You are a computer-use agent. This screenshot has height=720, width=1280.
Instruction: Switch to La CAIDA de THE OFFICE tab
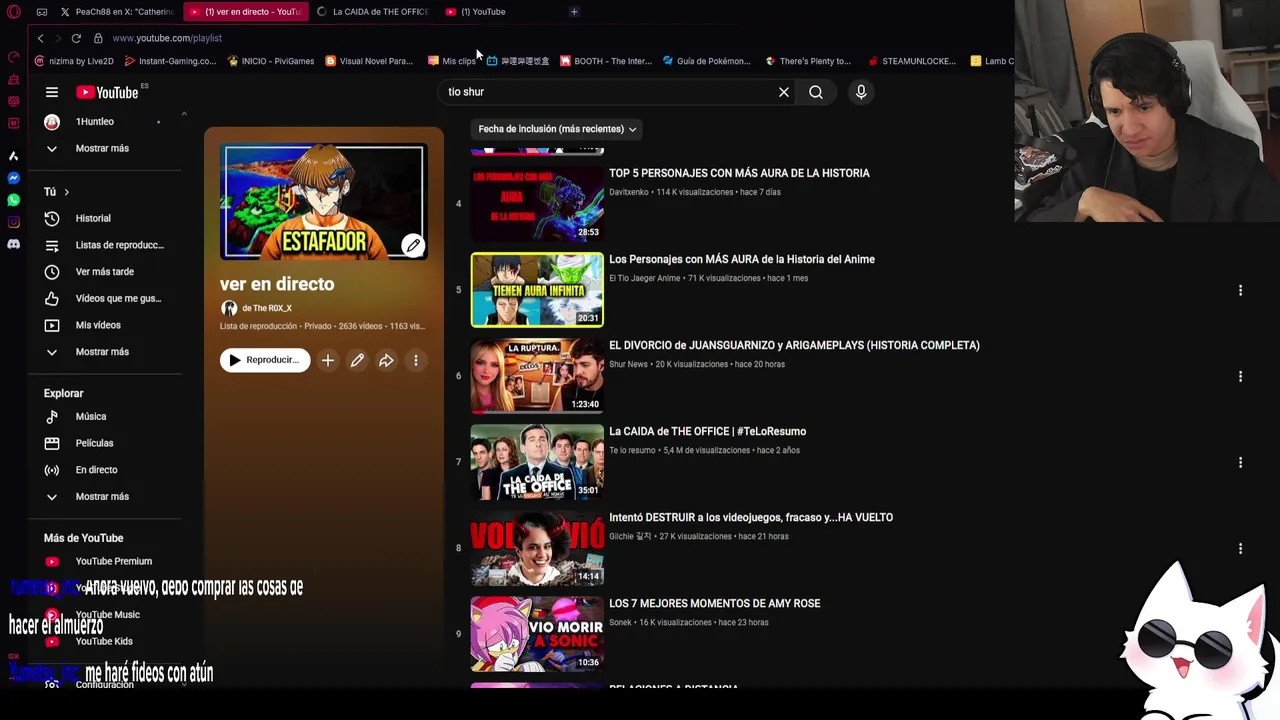372,12
